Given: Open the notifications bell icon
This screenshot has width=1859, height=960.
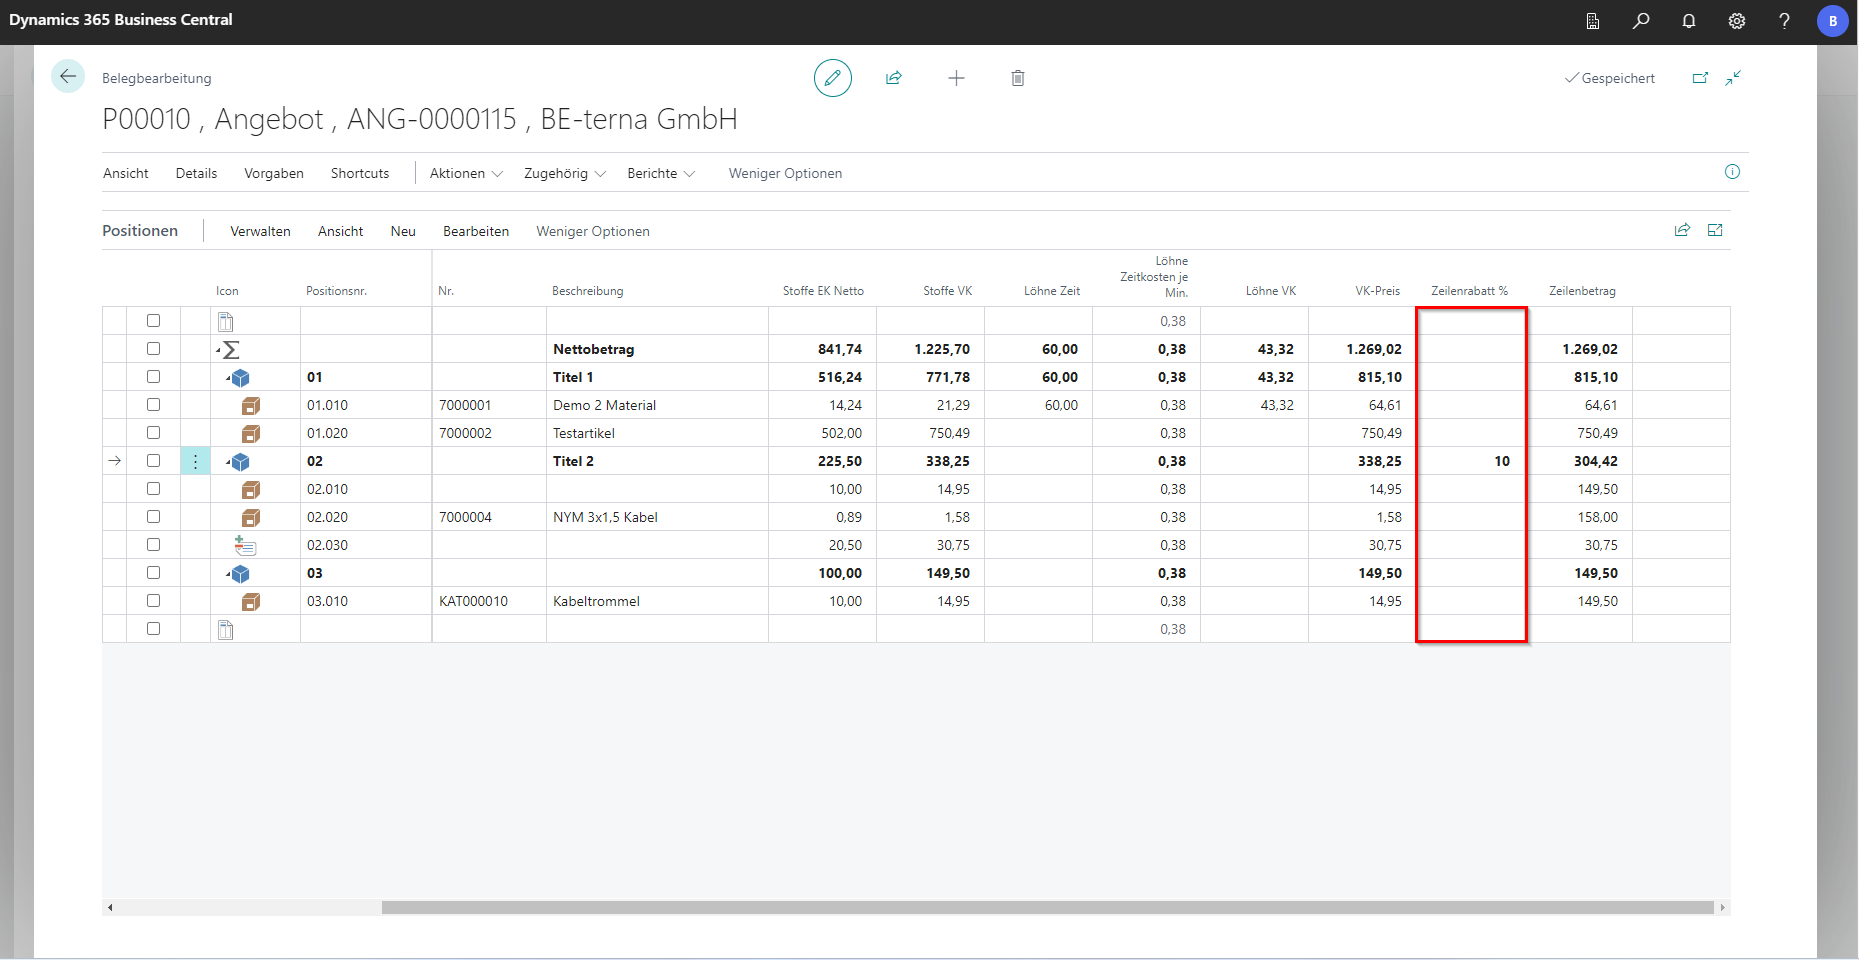Looking at the screenshot, I should pos(1689,21).
